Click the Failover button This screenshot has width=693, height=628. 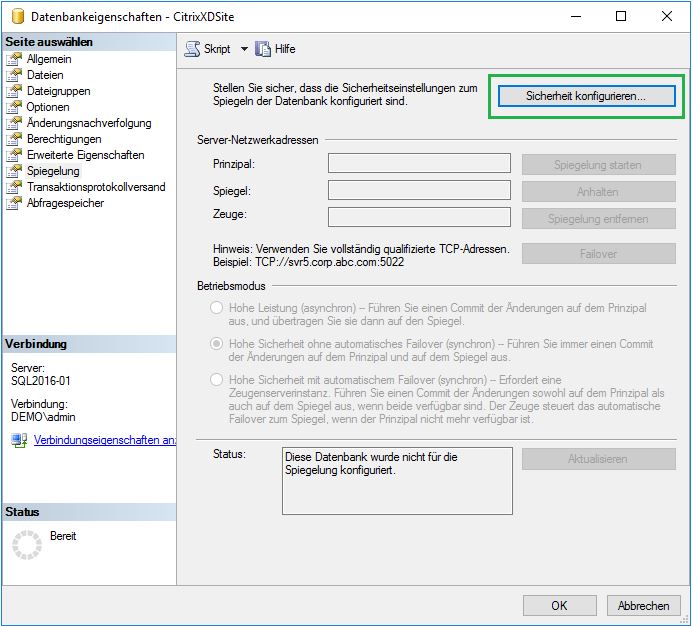tap(598, 254)
